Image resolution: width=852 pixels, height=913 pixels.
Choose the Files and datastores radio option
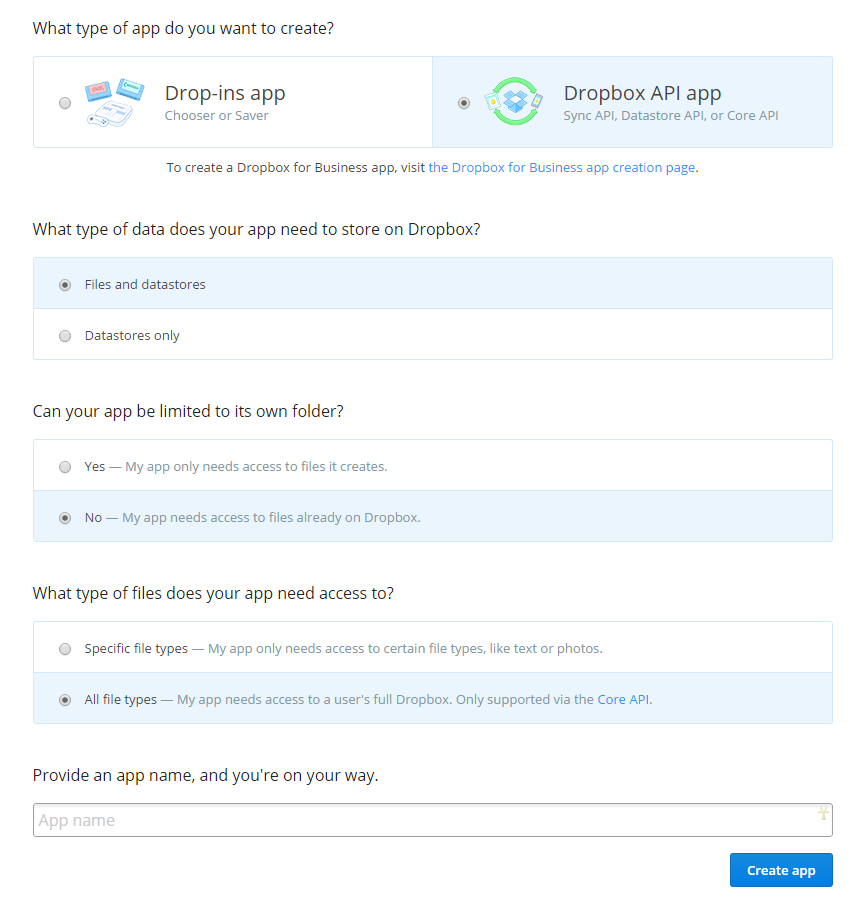[65, 285]
